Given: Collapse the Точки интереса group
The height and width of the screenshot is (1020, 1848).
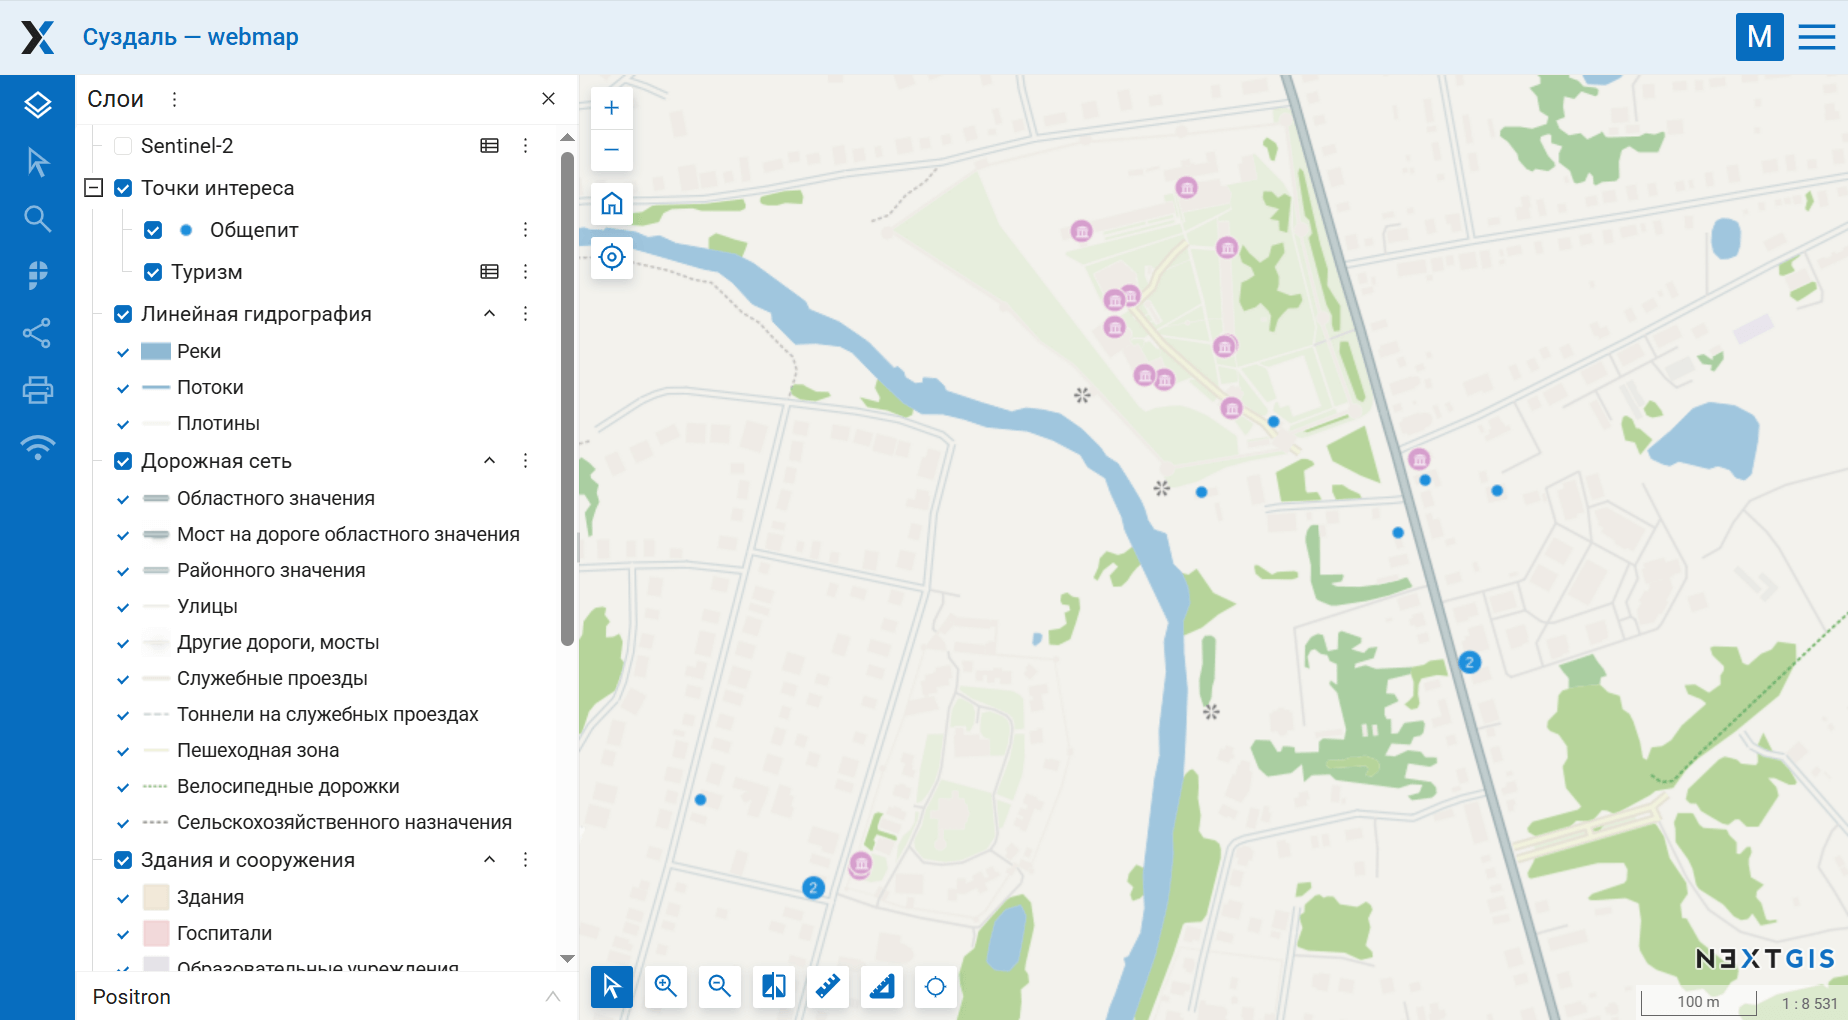Looking at the screenshot, I should [93, 187].
